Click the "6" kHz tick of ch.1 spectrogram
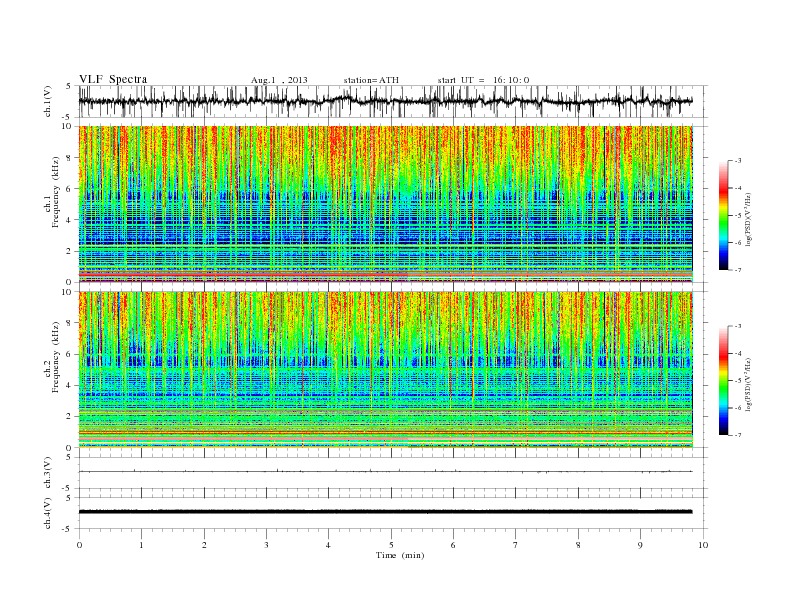Image resolution: width=792 pixels, height=612 pixels. click(x=69, y=189)
